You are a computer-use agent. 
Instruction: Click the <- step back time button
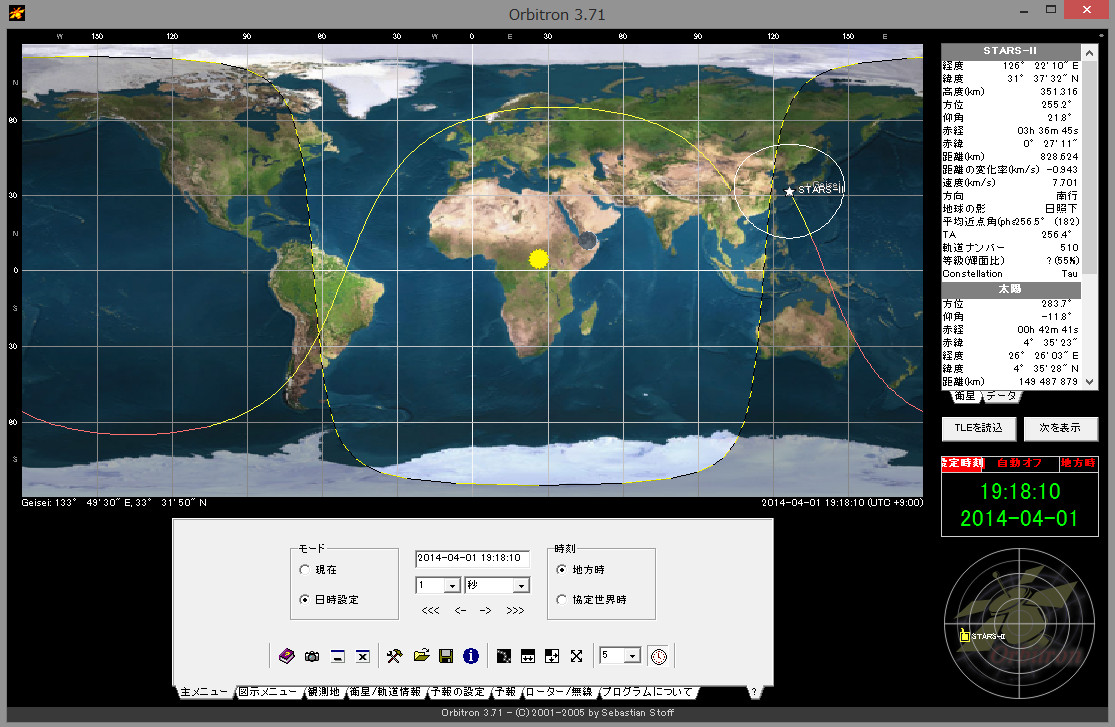[461, 610]
